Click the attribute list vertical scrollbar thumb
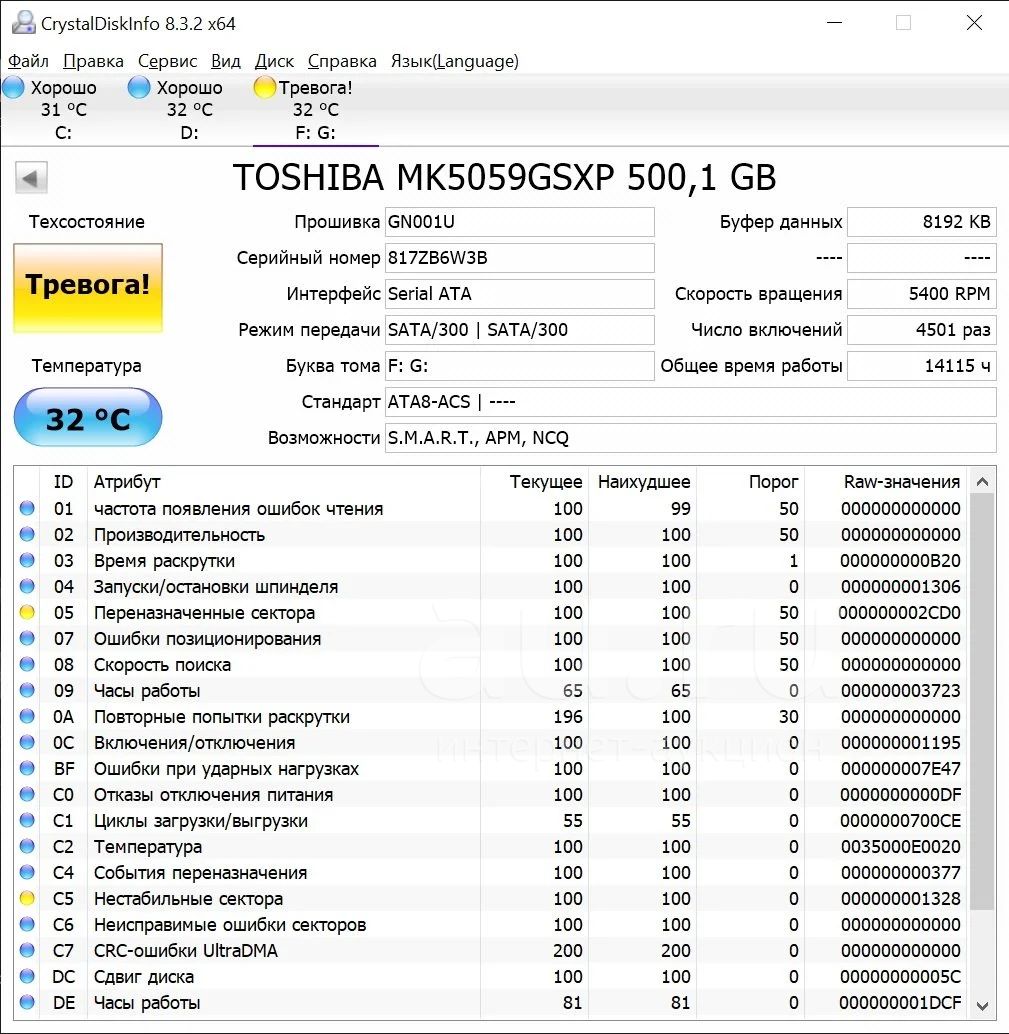Screen dimensions: 1009x1034 tap(982, 702)
